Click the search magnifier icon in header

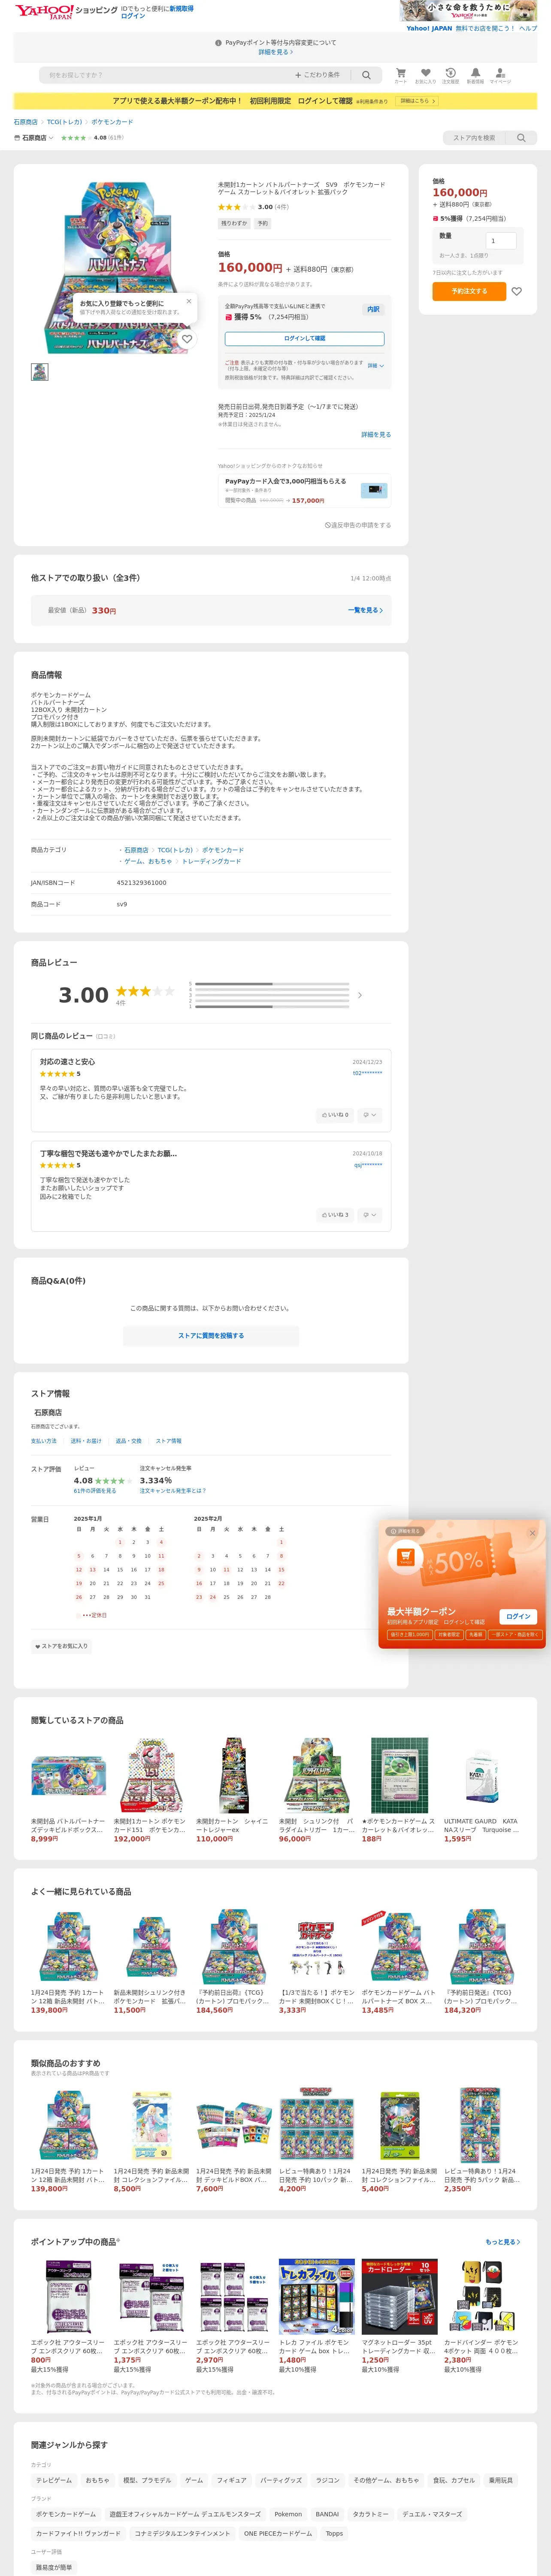click(366, 75)
